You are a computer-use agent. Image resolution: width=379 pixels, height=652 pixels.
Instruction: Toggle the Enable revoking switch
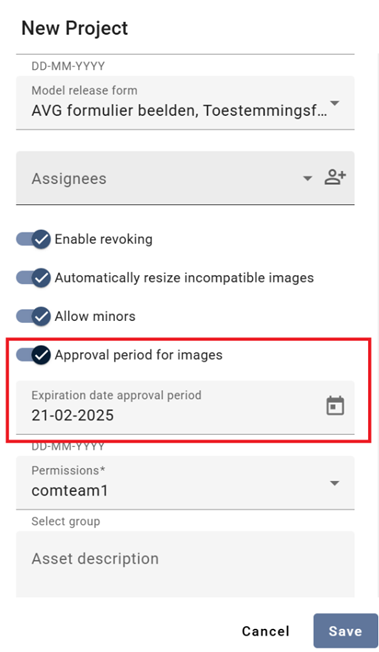pyautogui.click(x=33, y=239)
